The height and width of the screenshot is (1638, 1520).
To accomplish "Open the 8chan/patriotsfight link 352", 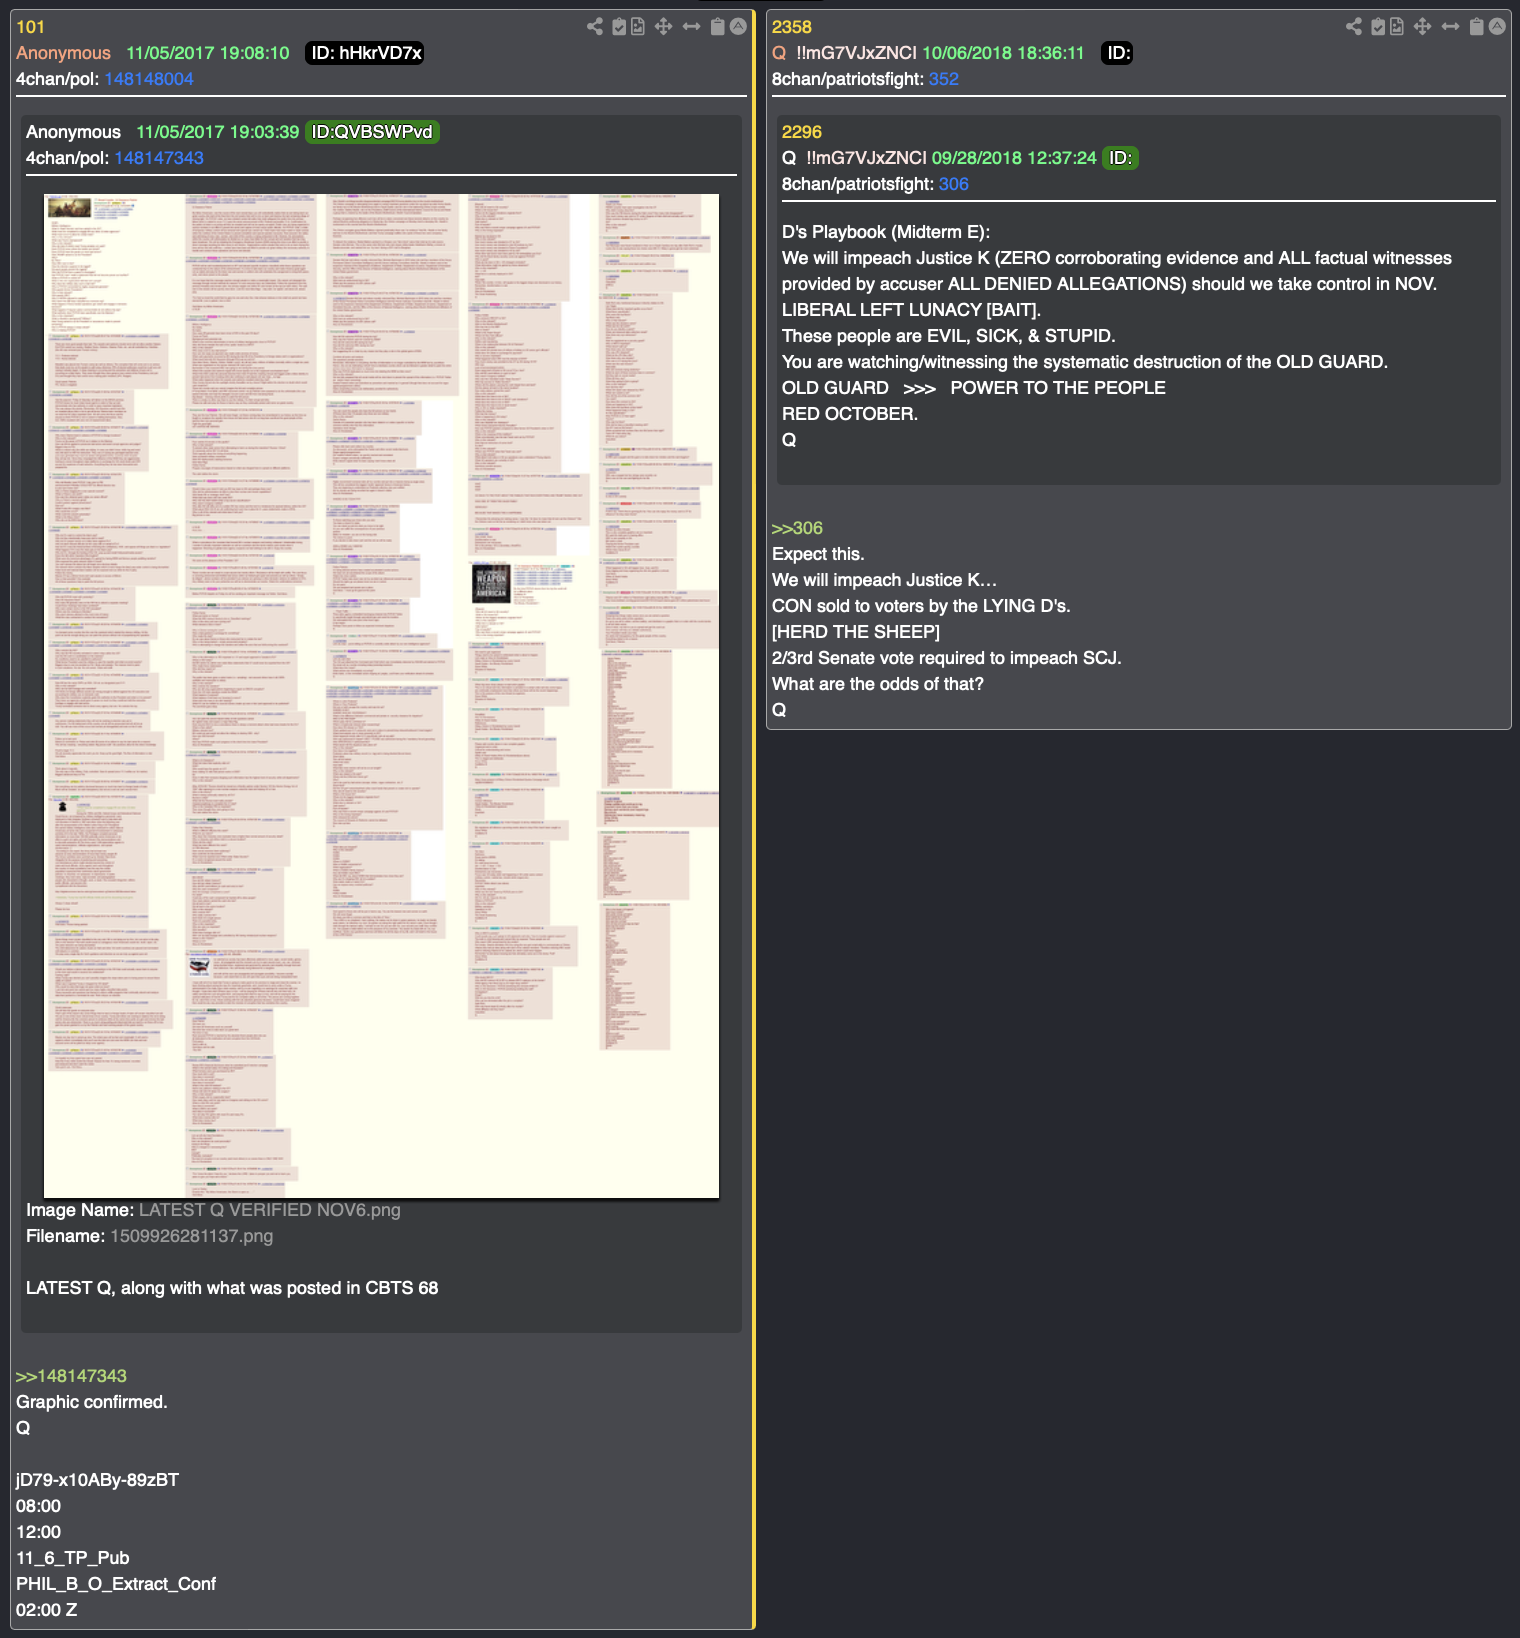I will pyautogui.click(x=944, y=79).
